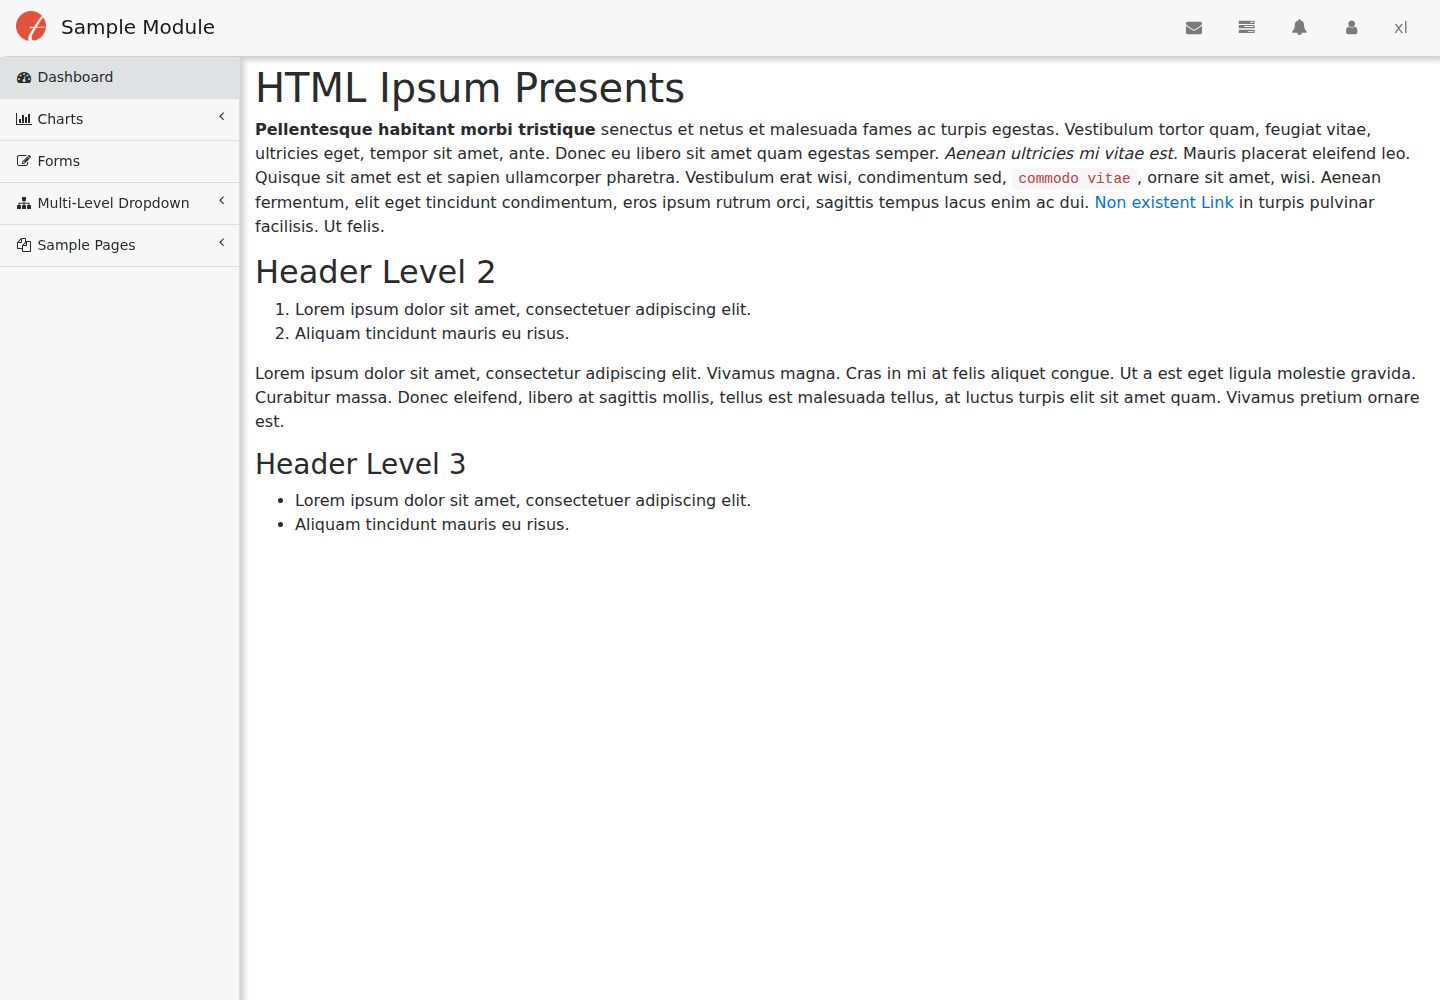
Task: Open the bell notifications icon
Action: pyautogui.click(x=1299, y=28)
